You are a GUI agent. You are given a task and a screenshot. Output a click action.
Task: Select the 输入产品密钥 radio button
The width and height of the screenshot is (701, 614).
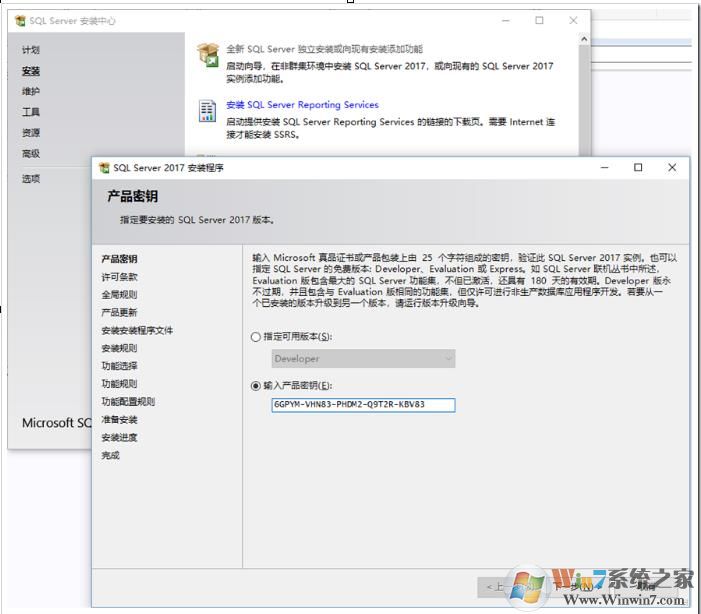pyautogui.click(x=256, y=385)
